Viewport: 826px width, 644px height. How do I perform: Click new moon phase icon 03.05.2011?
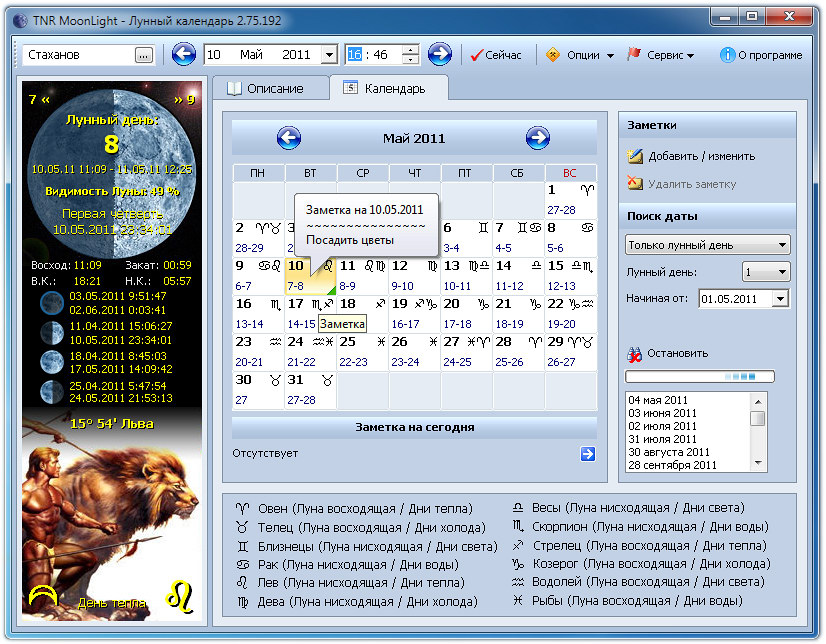pyautogui.click(x=52, y=303)
